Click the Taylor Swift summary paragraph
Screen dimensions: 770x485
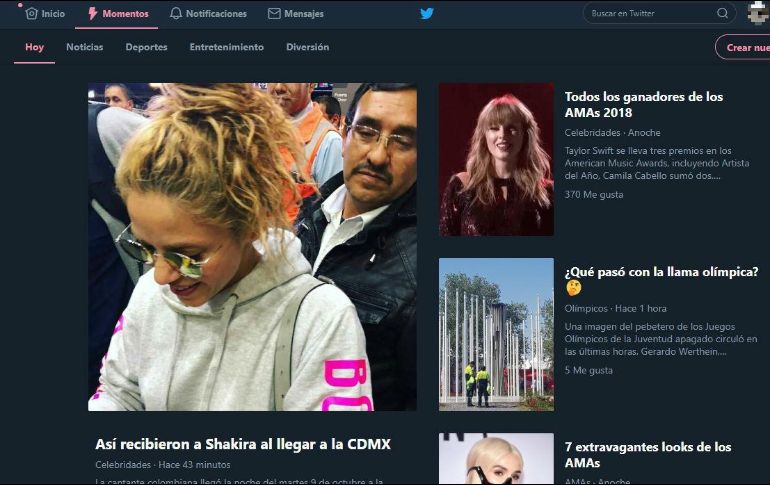(x=657, y=163)
